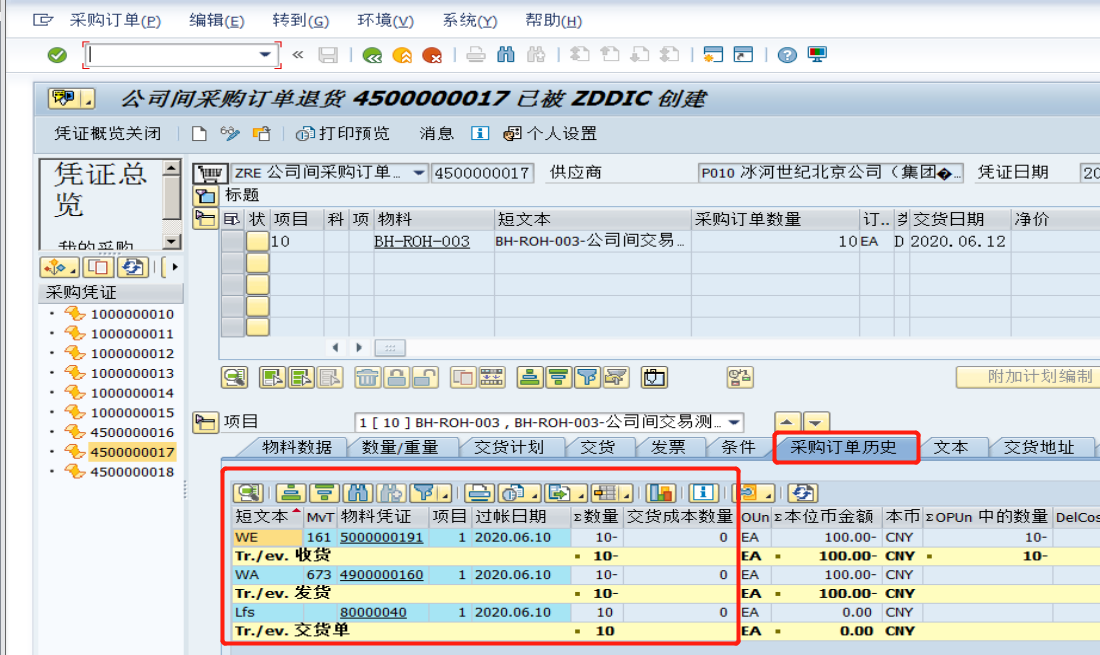This screenshot has height=655, width=1100.
Task: Click the 凭证概览关闭 button
Action: 107,133
